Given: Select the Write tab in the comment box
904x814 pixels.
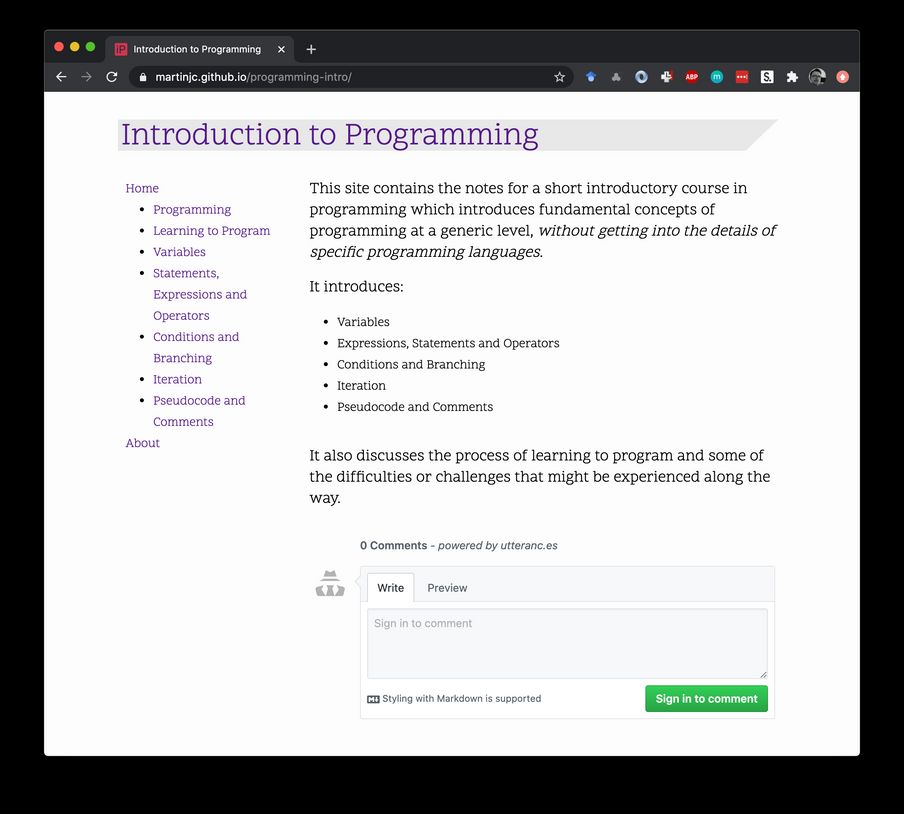Looking at the screenshot, I should pos(390,588).
